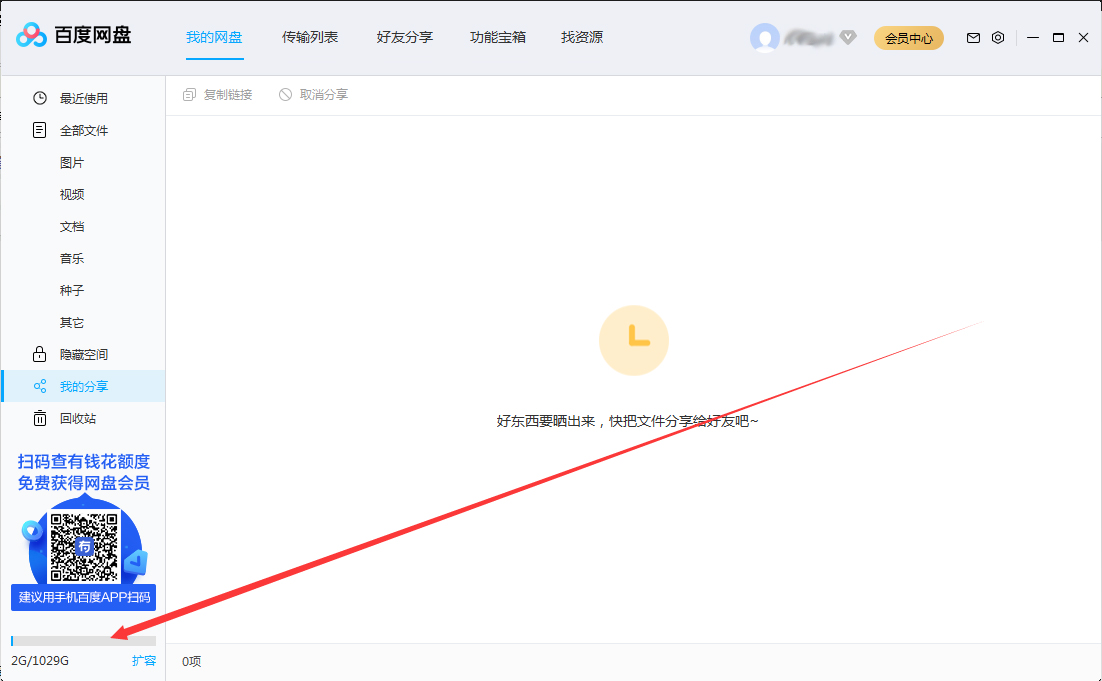Expand the membership level chevron beside username
This screenshot has height=681, width=1102.
(847, 37)
